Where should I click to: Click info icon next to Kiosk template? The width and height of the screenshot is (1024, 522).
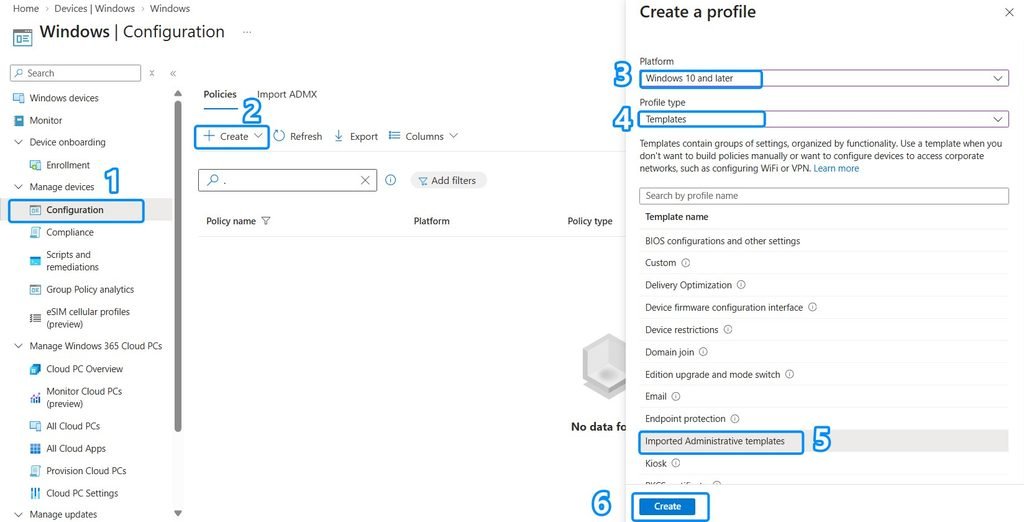676,463
